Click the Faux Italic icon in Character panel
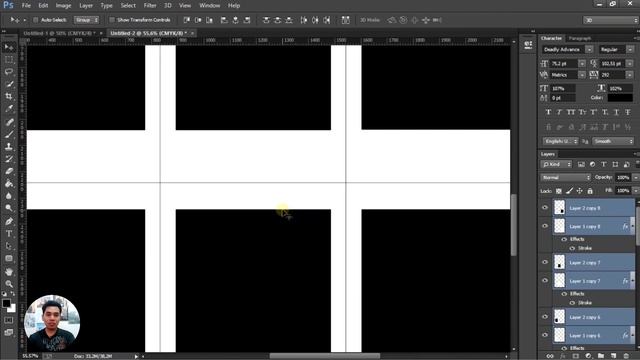This screenshot has width=640, height=360. [559, 112]
